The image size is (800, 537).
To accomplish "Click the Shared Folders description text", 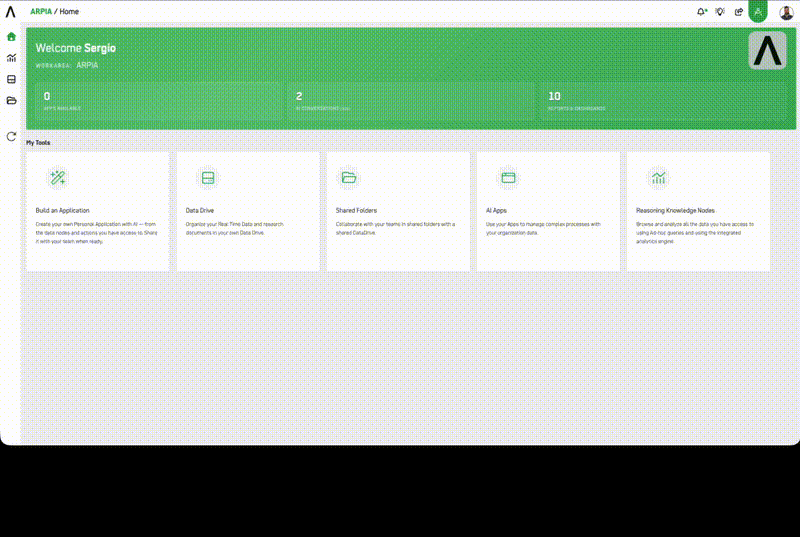I will [x=395, y=228].
